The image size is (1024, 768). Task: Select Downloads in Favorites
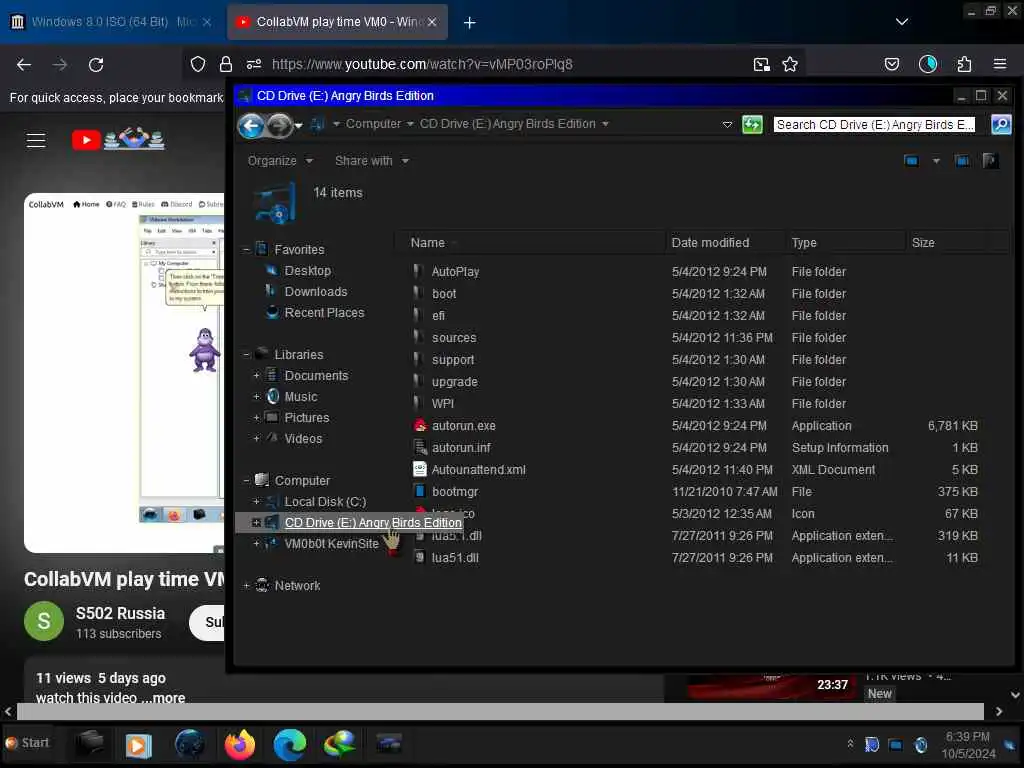(x=315, y=291)
